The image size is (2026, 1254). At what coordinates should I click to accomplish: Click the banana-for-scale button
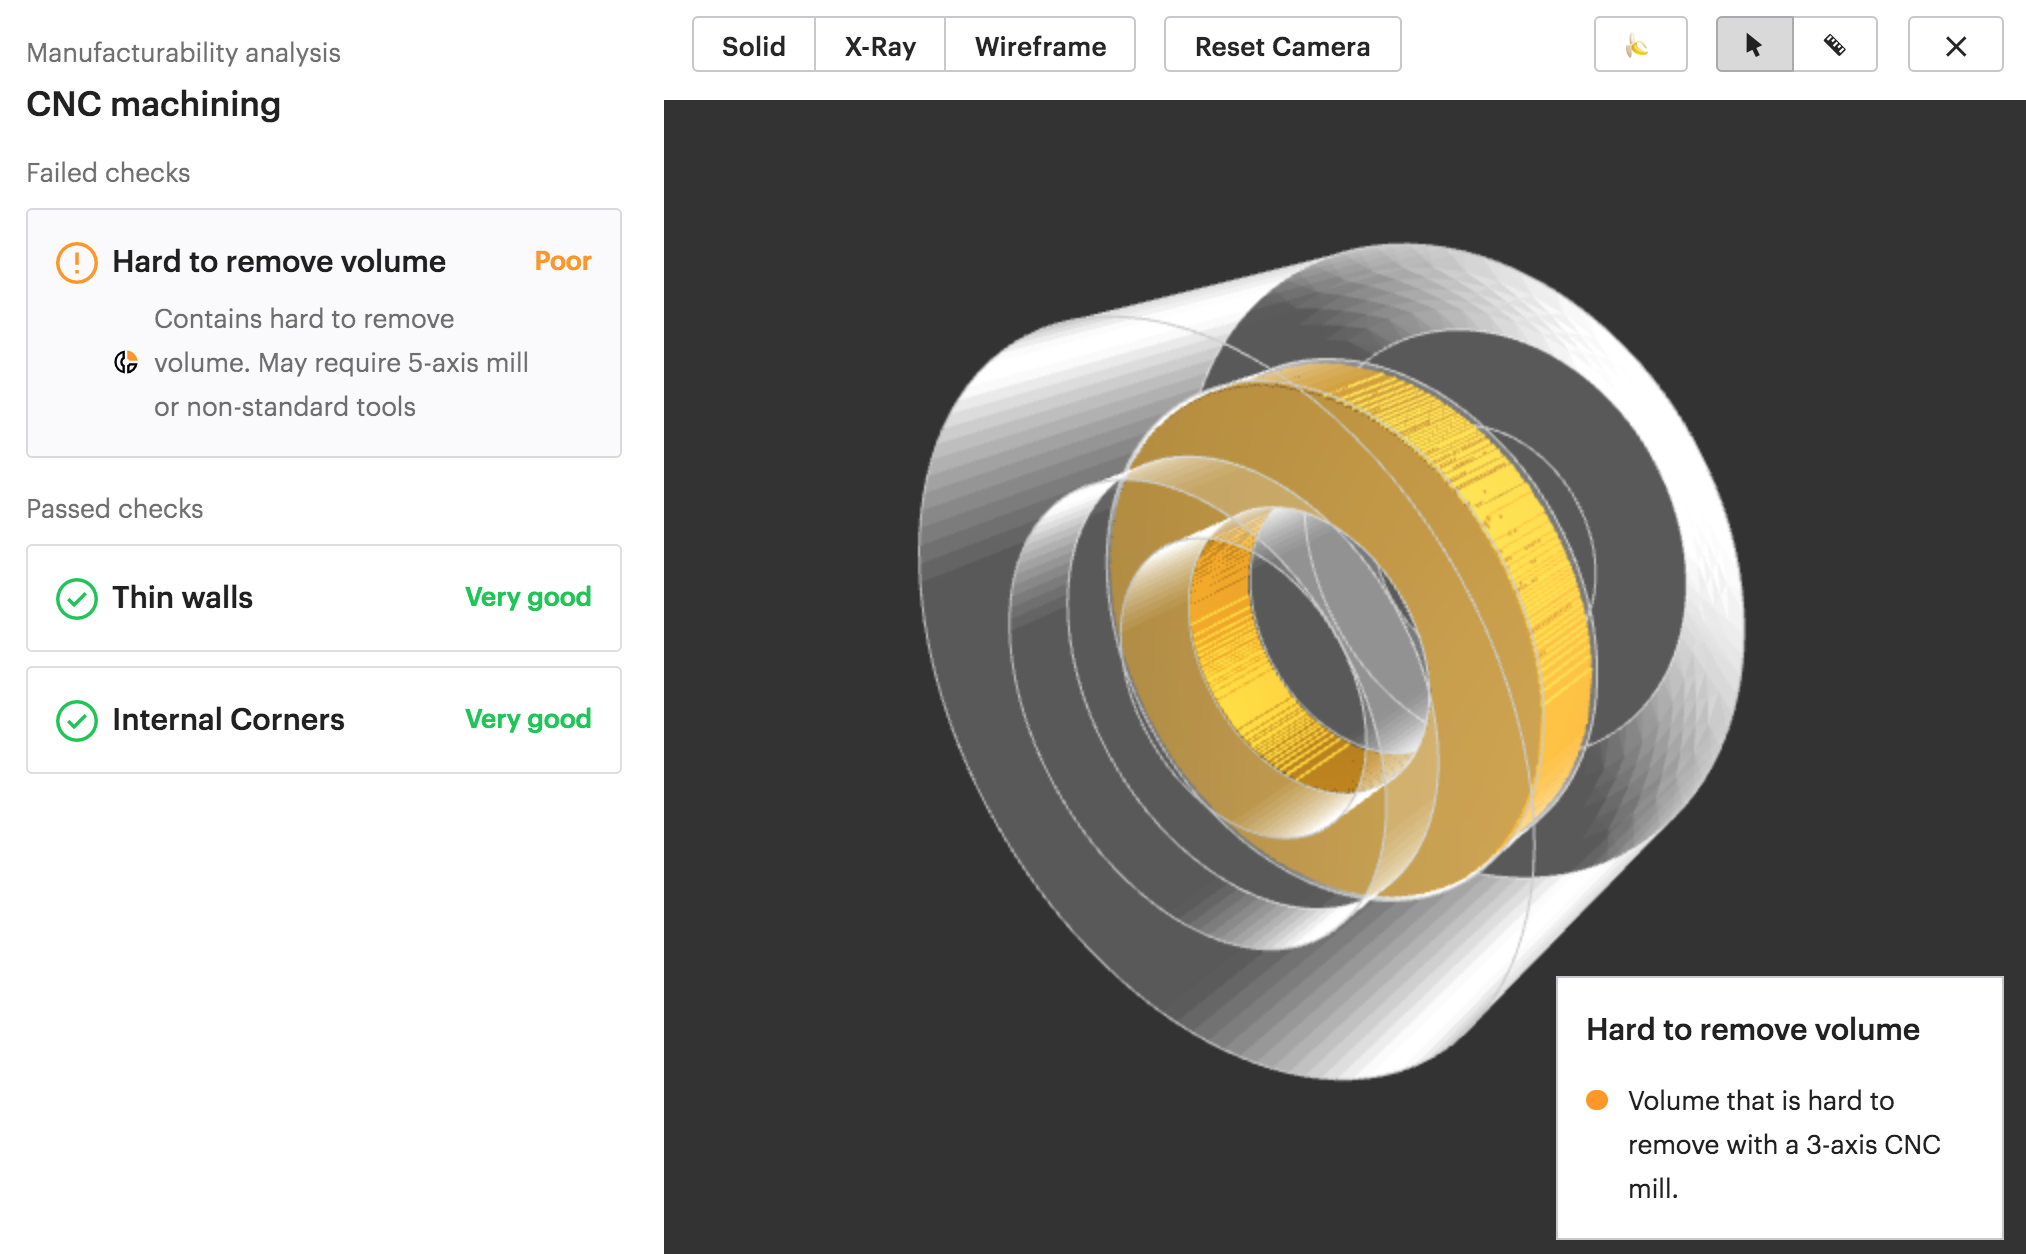(x=1639, y=45)
